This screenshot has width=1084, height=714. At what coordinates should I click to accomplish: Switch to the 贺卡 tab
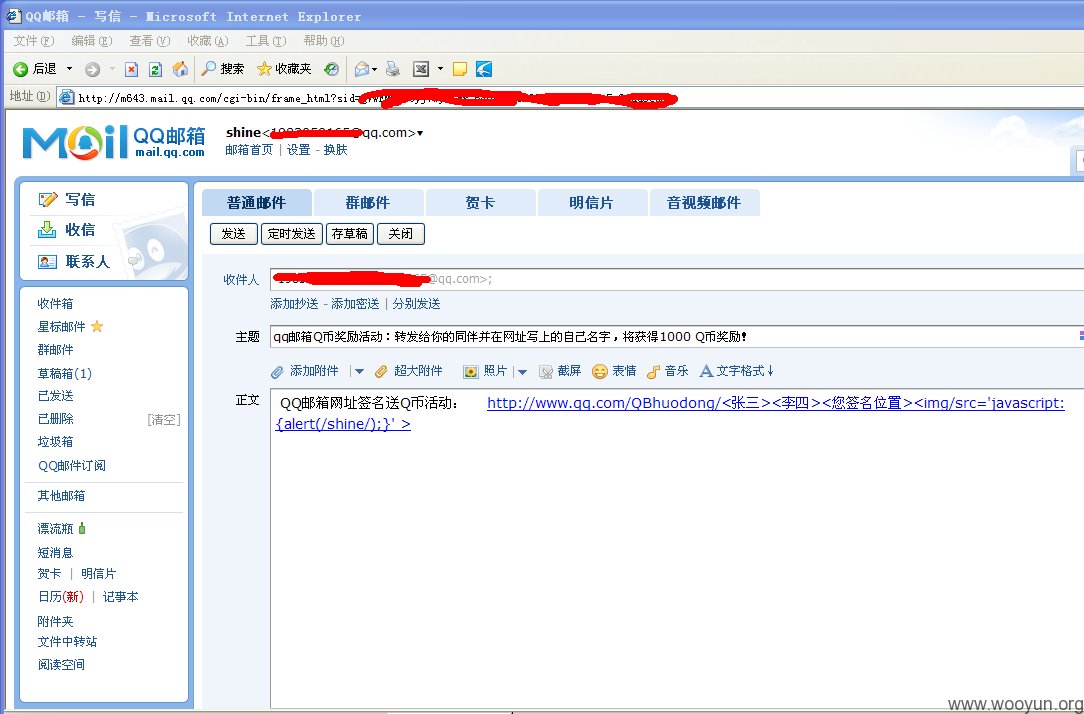click(x=480, y=203)
